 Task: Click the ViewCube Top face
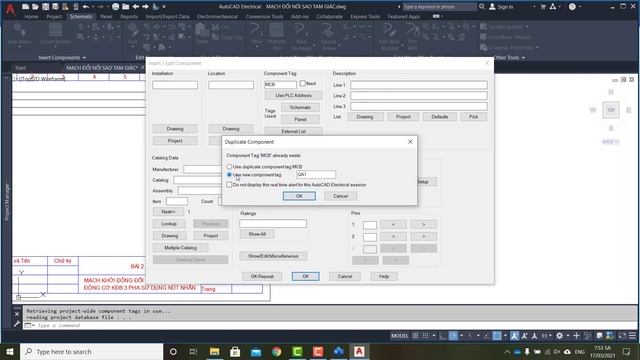611,110
